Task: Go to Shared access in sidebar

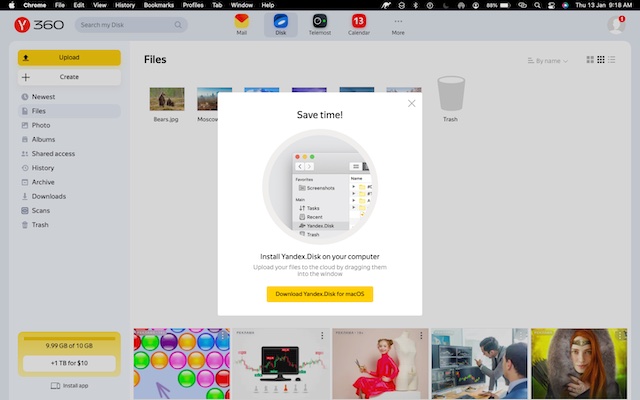Action: (53, 154)
